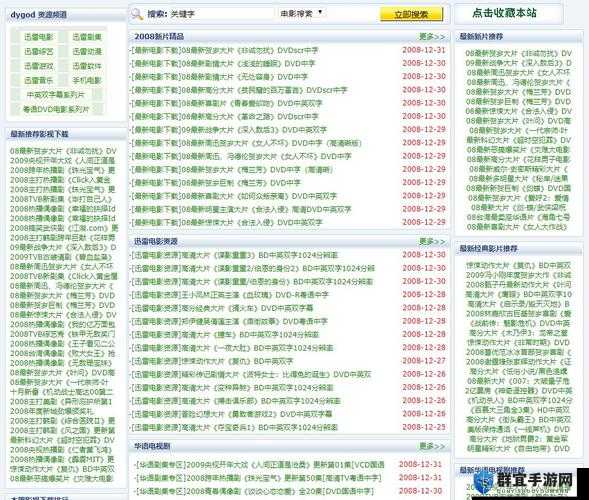This screenshot has height=500, width=589.
Task: Open [华语剧集专区] 《珠光宝气》 更新第50集 entry
Action: coord(258,478)
